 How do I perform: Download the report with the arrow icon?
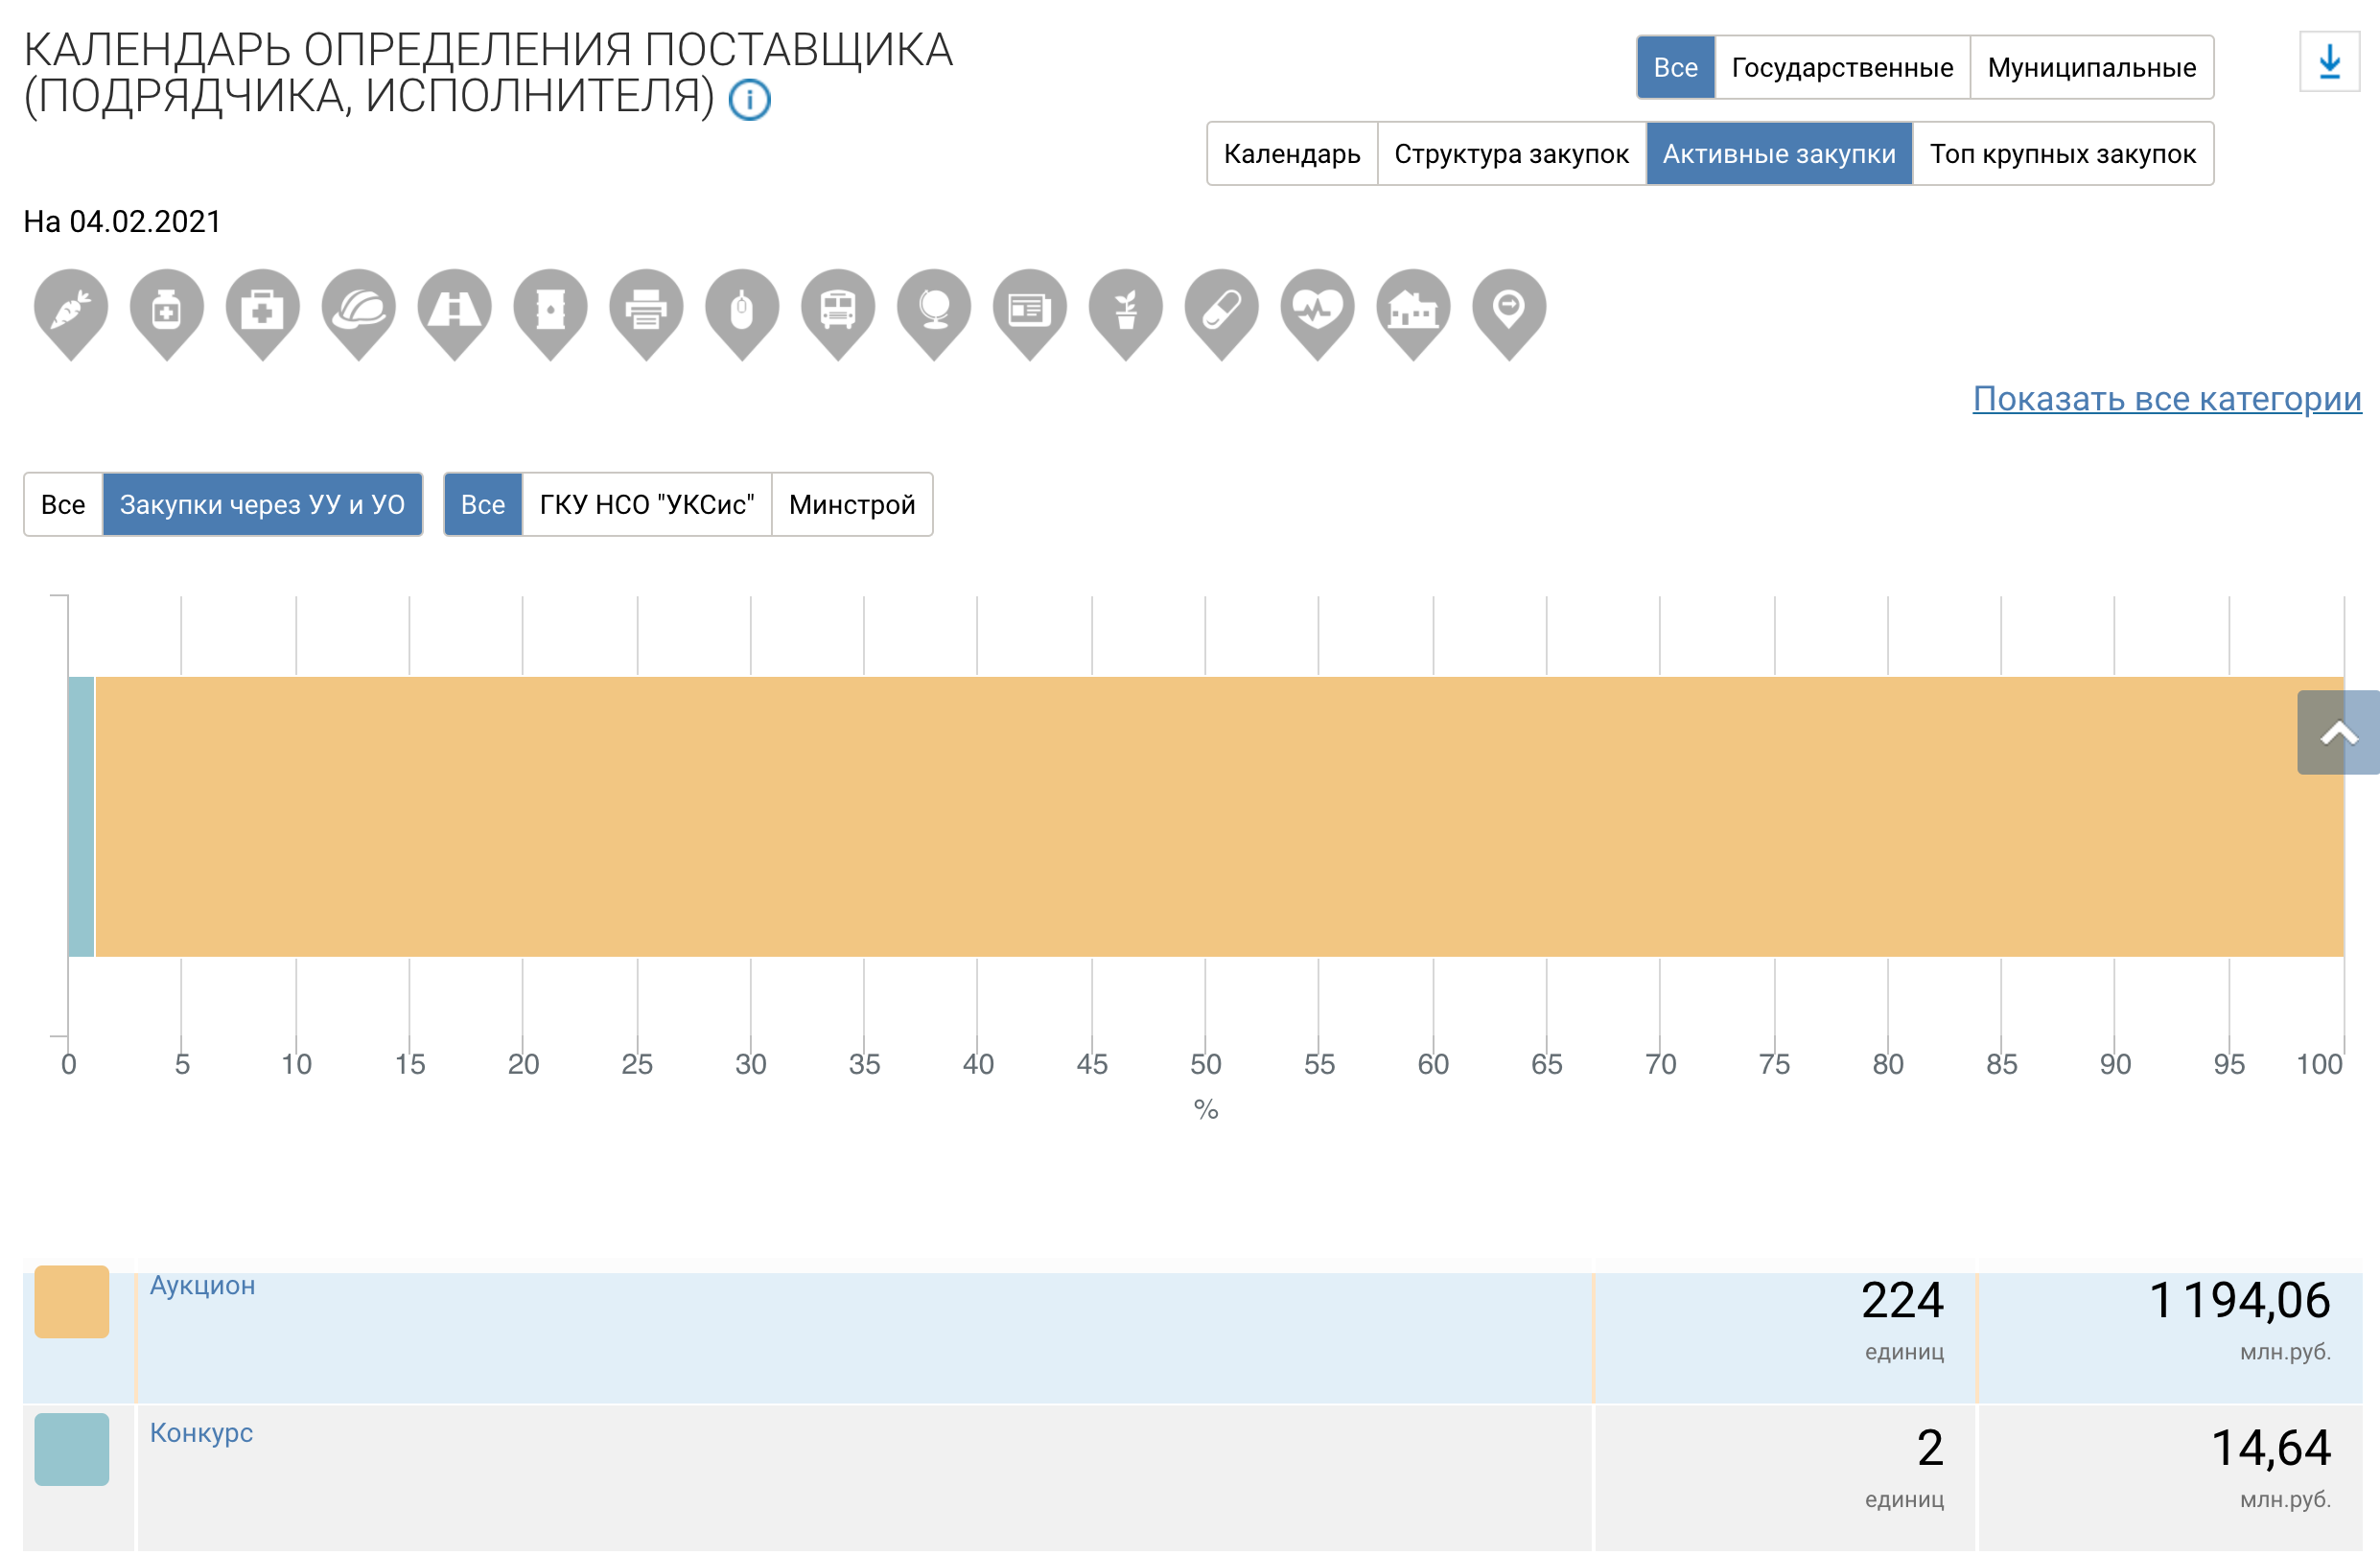(x=2329, y=62)
